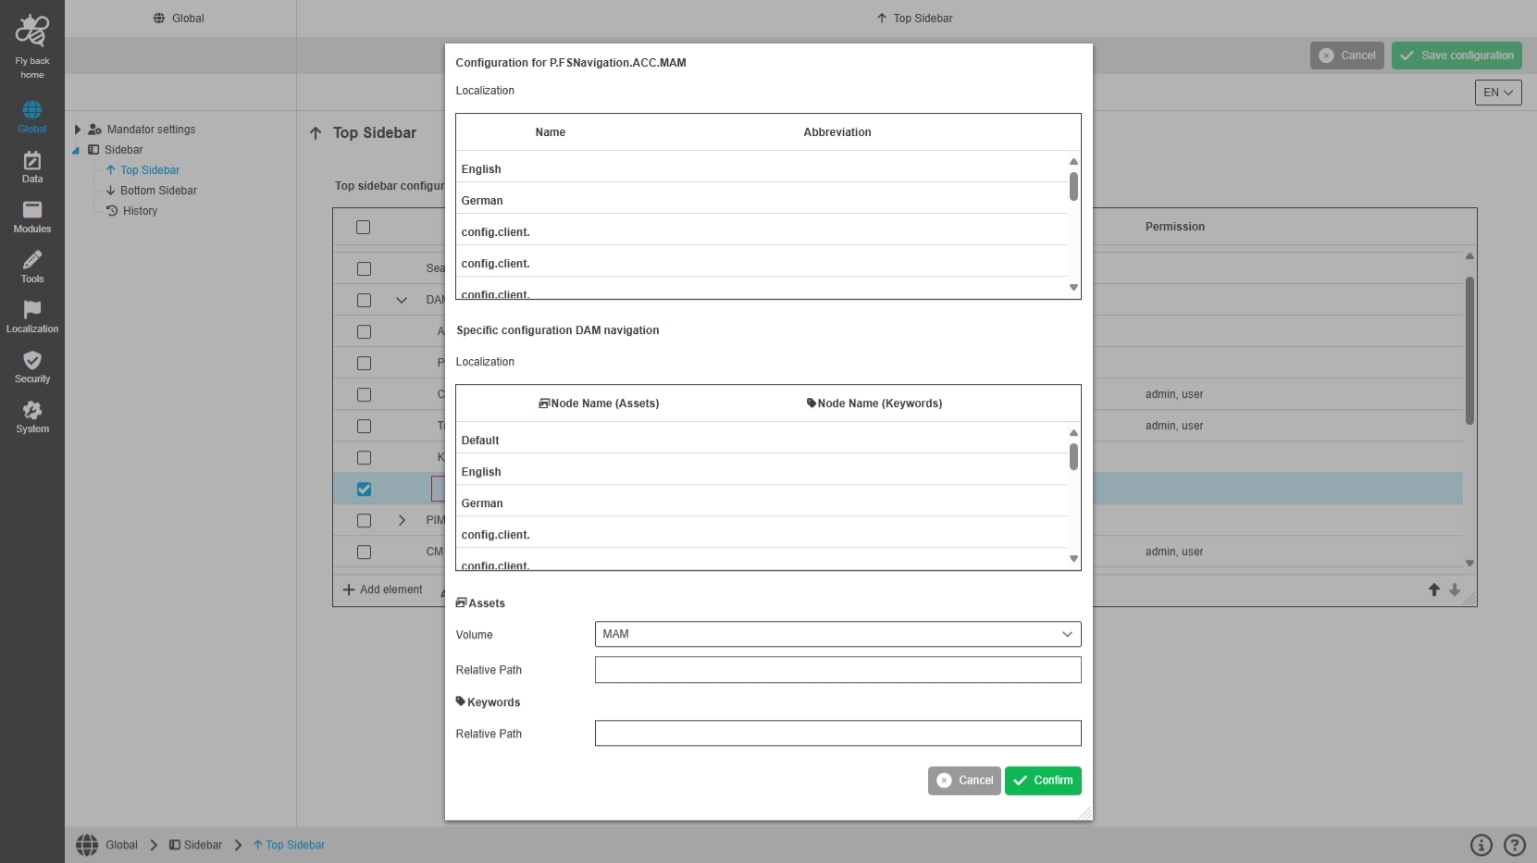The height and width of the screenshot is (863, 1537).
Task: Confirm the configuration dialog
Action: [x=1043, y=780]
